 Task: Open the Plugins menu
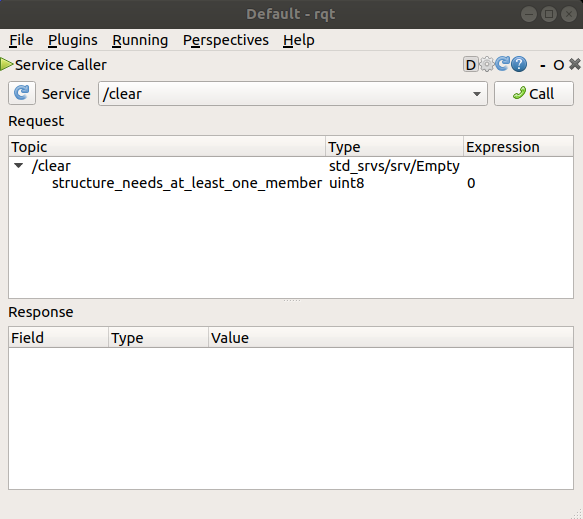(x=73, y=40)
